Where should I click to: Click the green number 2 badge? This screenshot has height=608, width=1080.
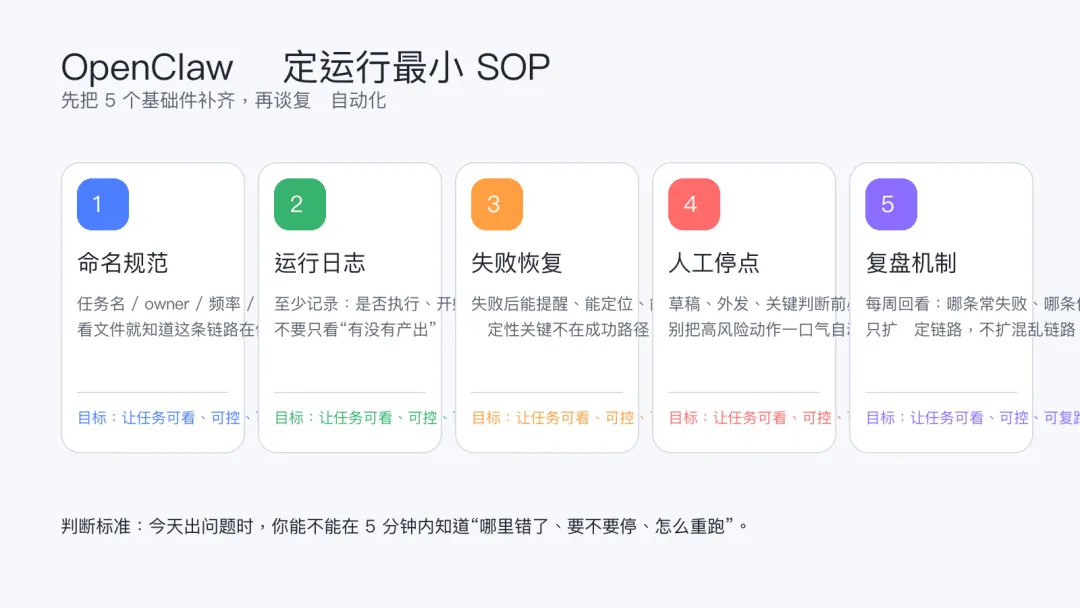pyautogui.click(x=300, y=204)
